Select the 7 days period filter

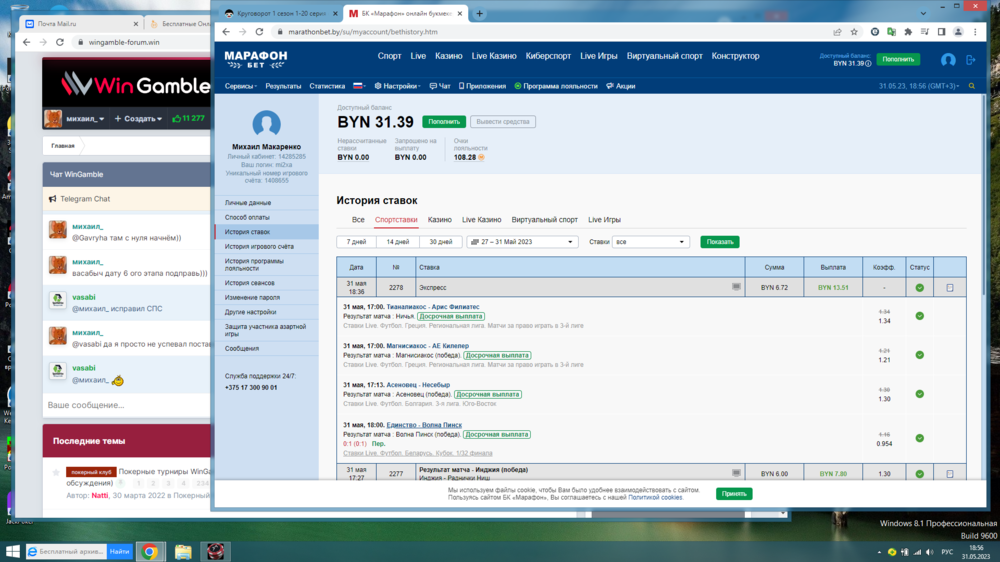pyautogui.click(x=356, y=242)
